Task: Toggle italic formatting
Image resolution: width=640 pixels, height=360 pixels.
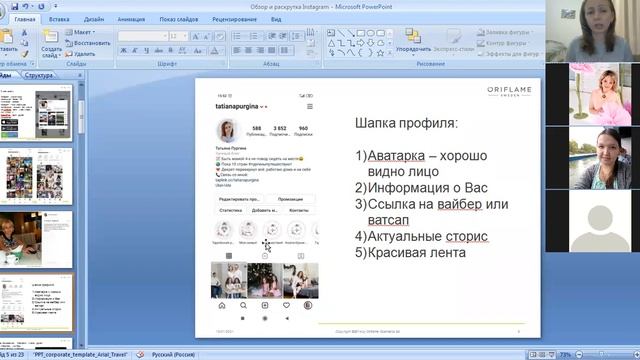Action: pos(135,51)
